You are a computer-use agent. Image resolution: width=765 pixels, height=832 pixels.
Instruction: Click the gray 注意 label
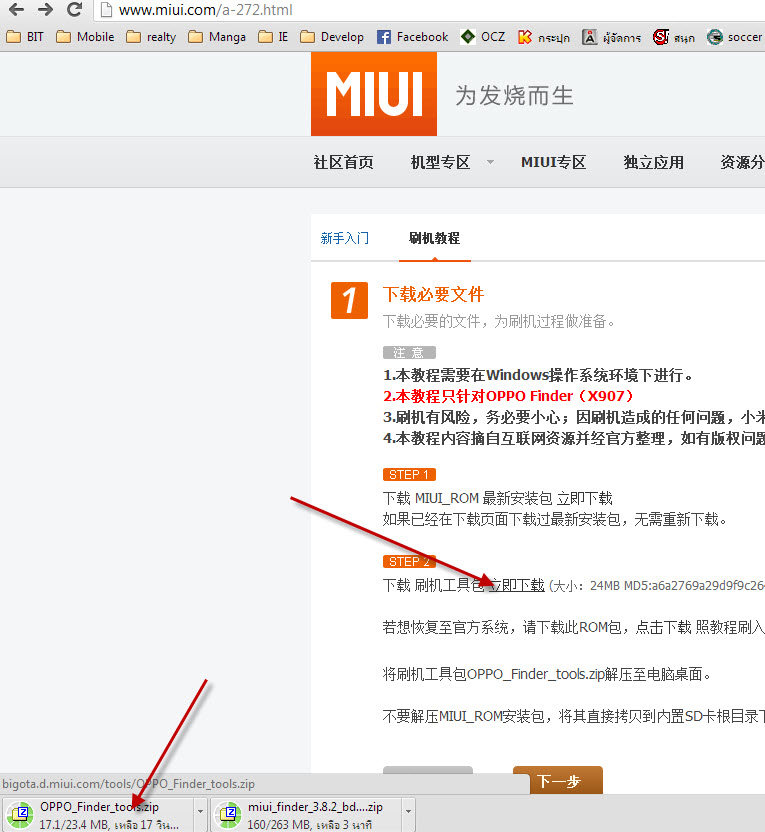[409, 352]
